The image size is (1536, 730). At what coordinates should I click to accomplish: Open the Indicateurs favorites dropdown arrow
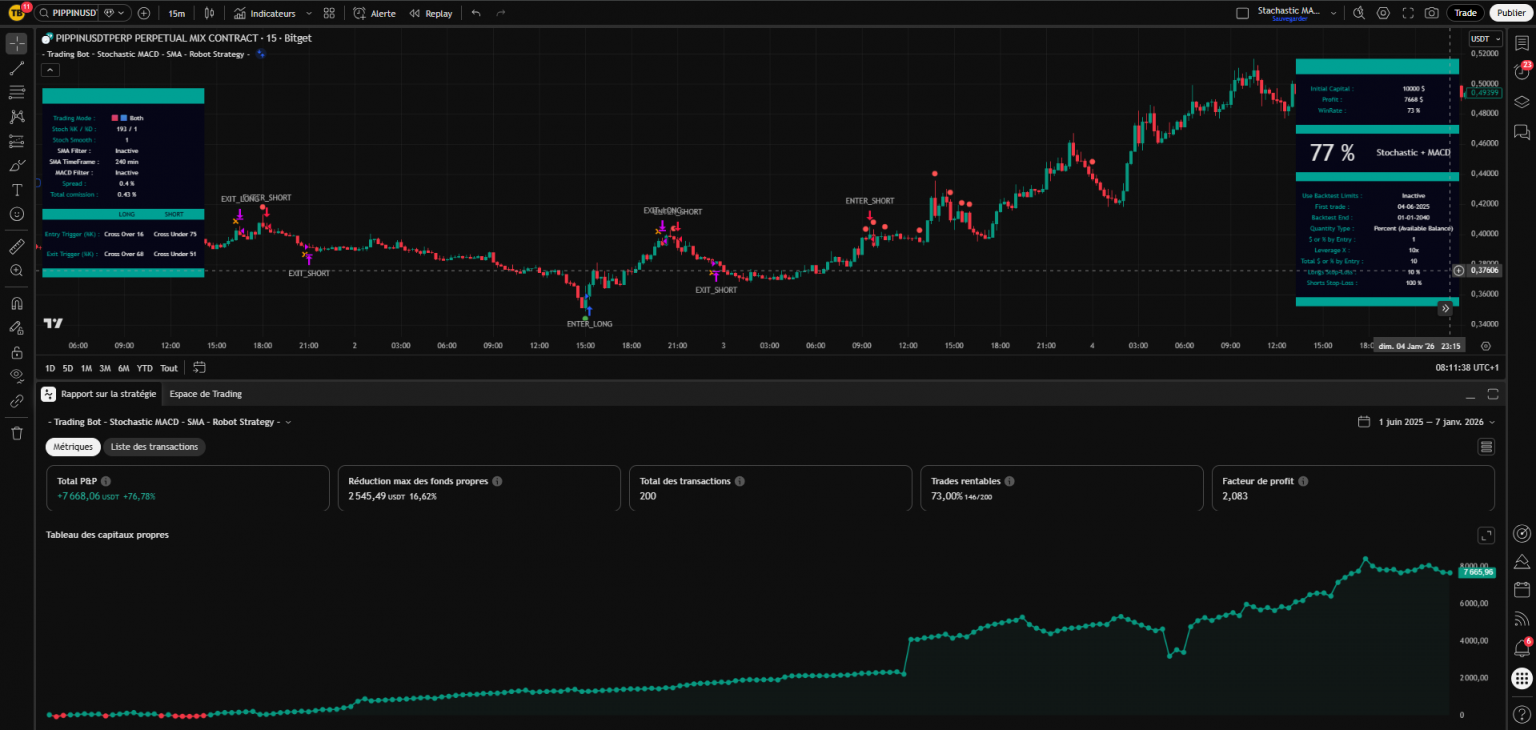pyautogui.click(x=309, y=14)
